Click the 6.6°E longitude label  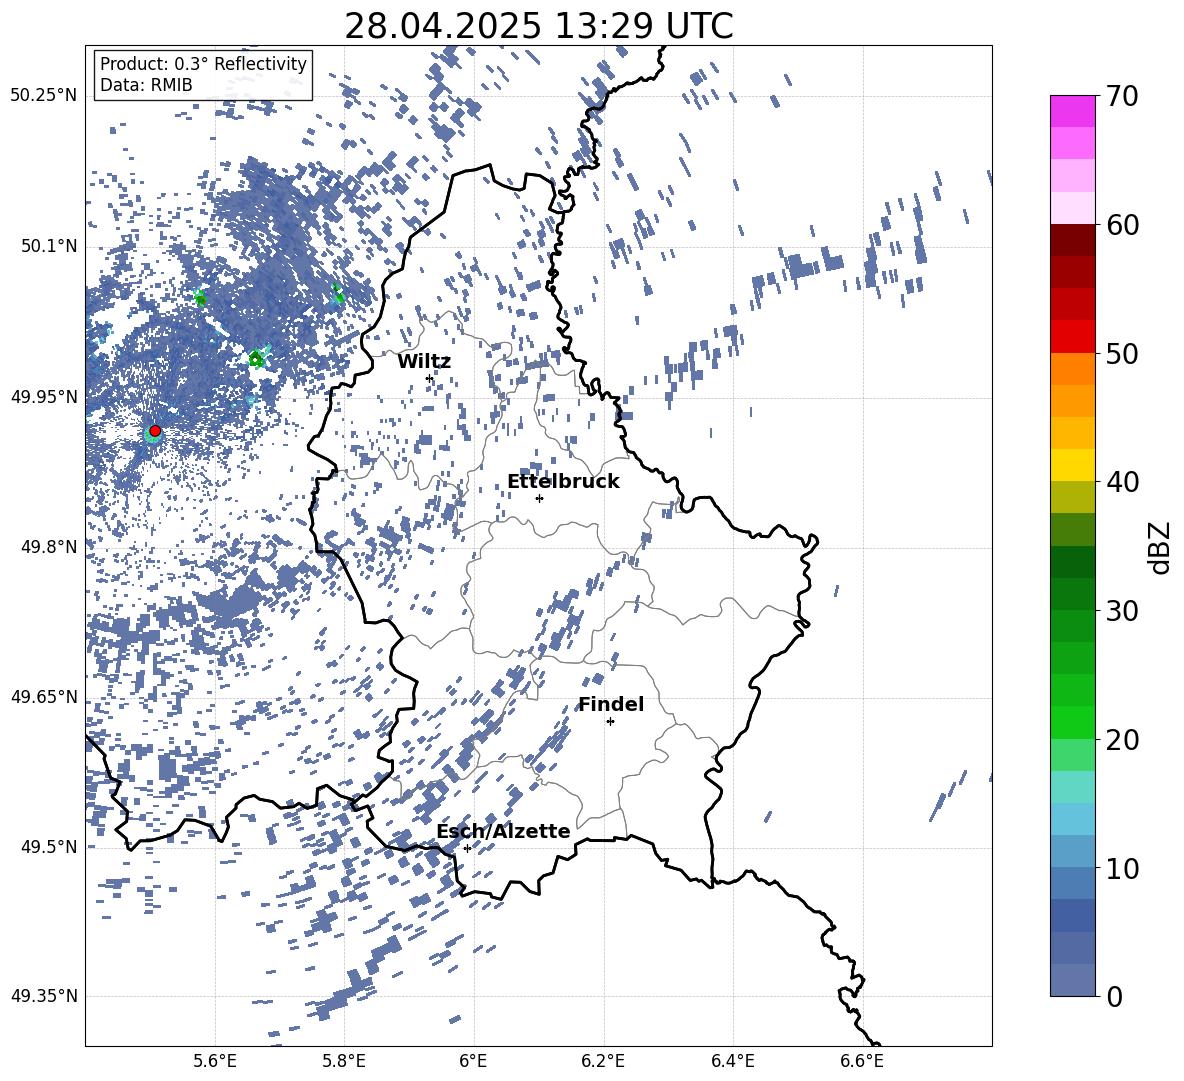click(x=862, y=1061)
